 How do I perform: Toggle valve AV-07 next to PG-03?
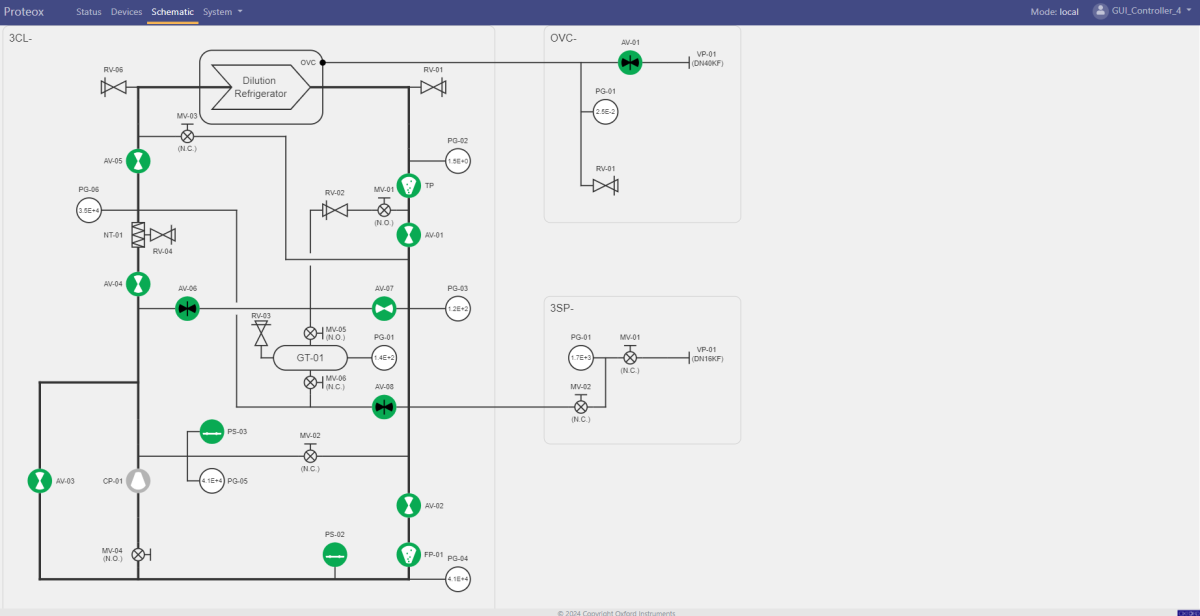(384, 308)
